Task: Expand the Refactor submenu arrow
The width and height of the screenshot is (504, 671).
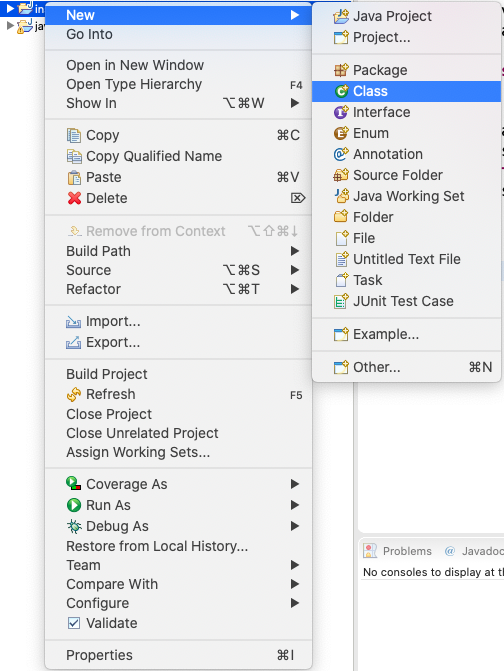Action: (x=295, y=289)
